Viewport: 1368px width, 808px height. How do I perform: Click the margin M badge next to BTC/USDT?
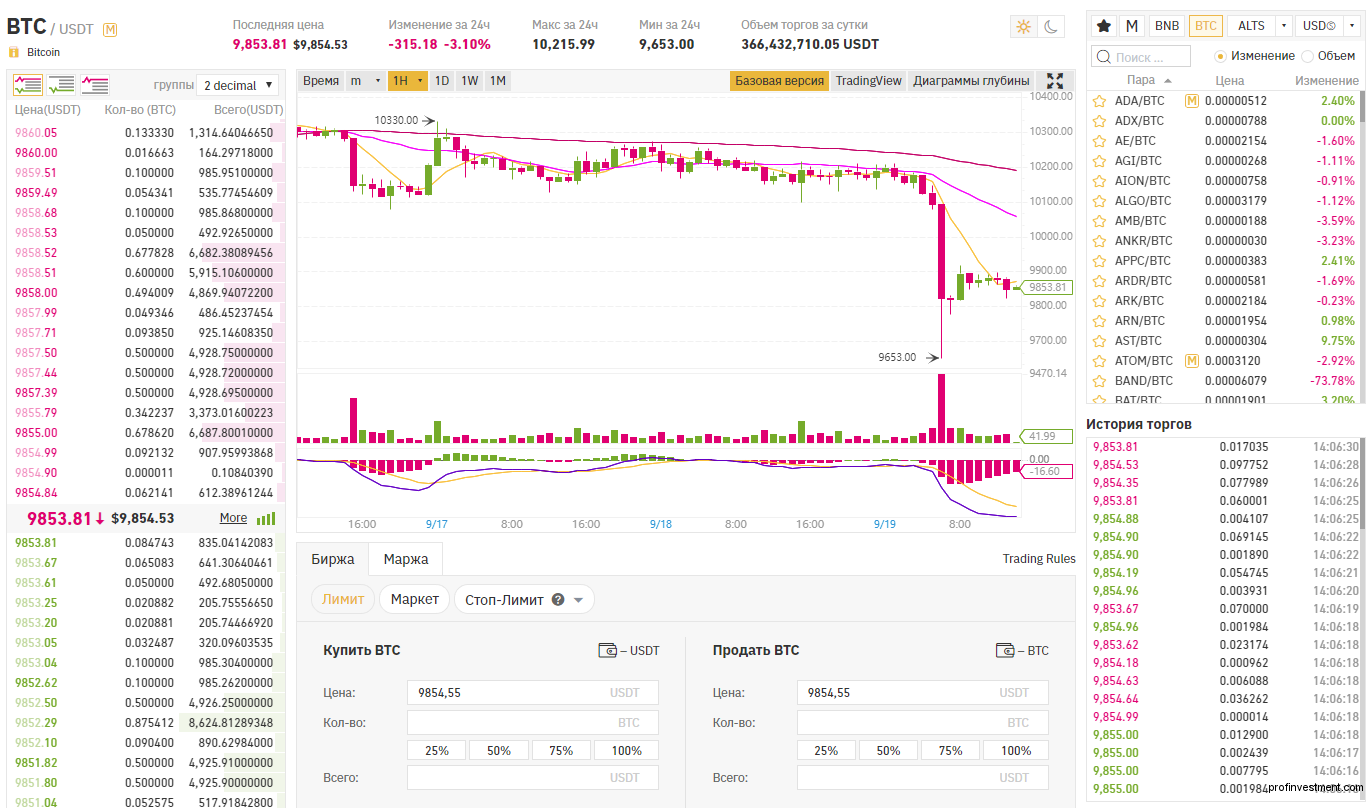110,30
